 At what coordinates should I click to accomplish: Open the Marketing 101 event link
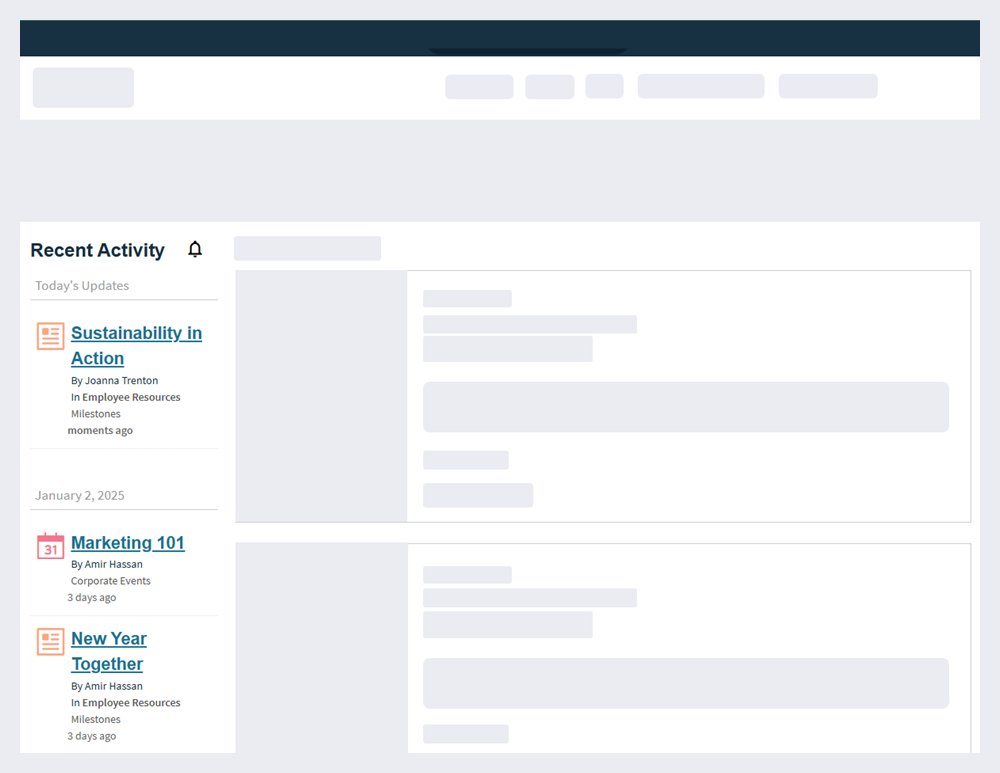point(128,543)
